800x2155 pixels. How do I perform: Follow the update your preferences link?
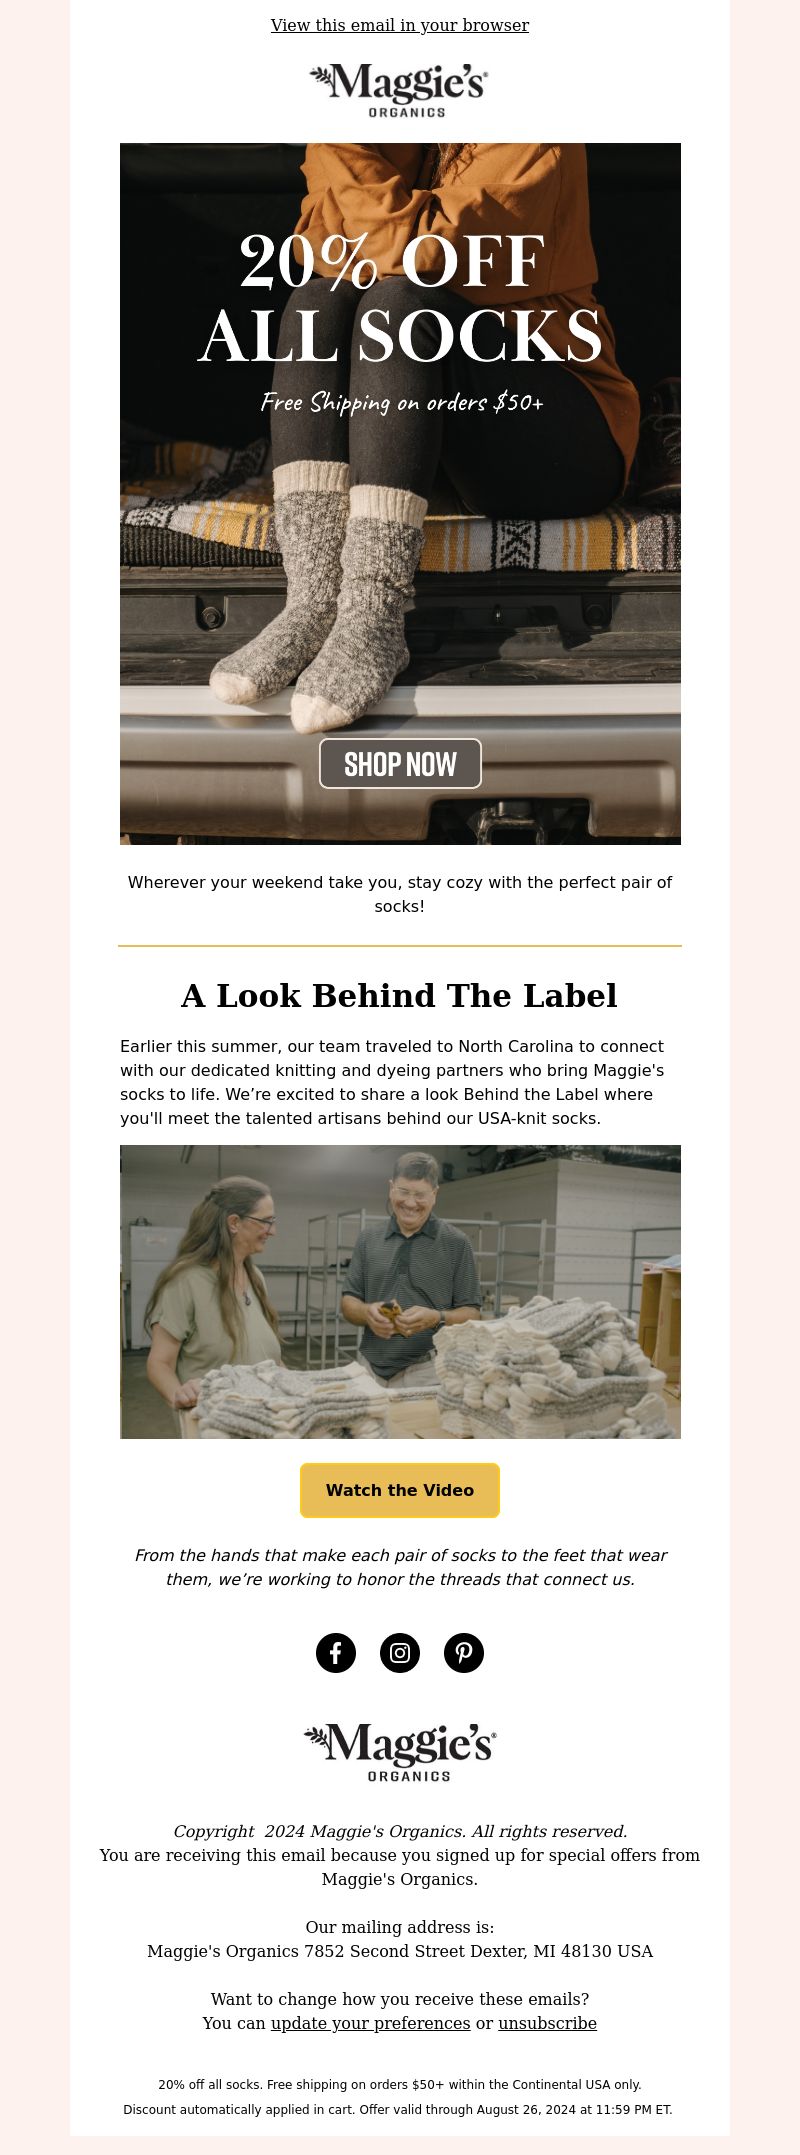click(x=370, y=2023)
